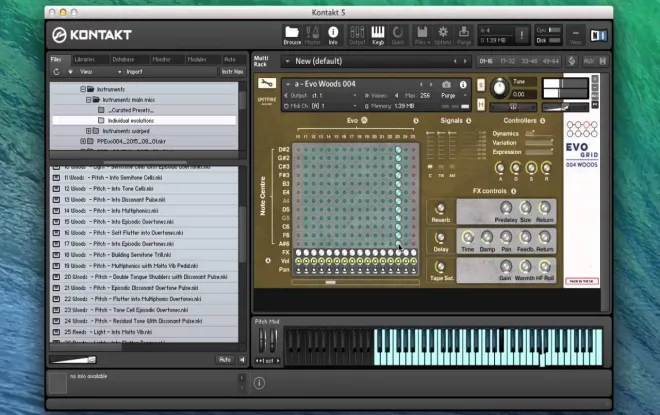Click the Delay Time knob
The height and width of the screenshot is (415, 660).
467,238
